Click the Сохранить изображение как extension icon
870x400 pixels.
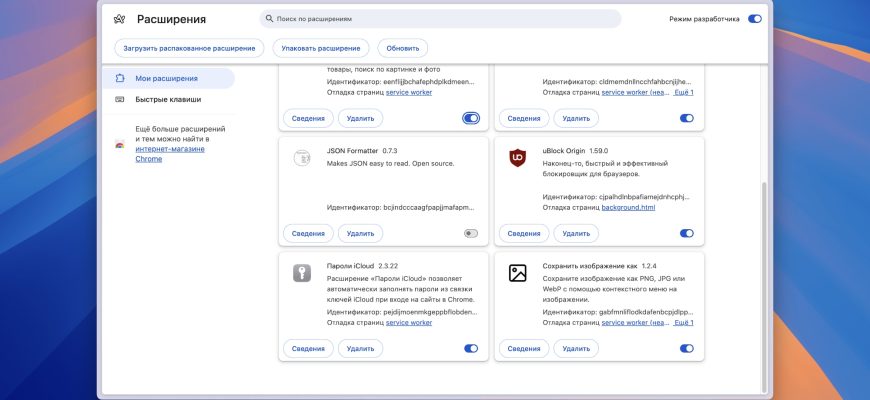(517, 273)
